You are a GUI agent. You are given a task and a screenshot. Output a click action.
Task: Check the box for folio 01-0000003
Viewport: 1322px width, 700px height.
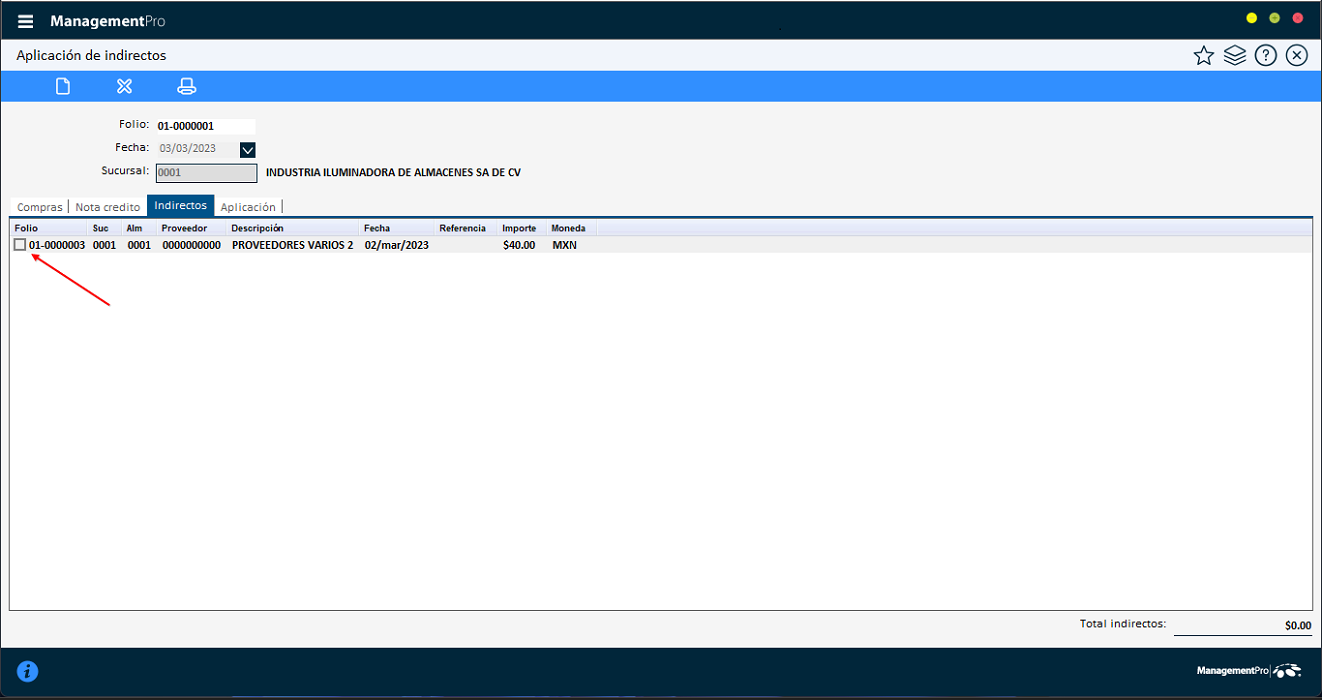pyautogui.click(x=20, y=245)
